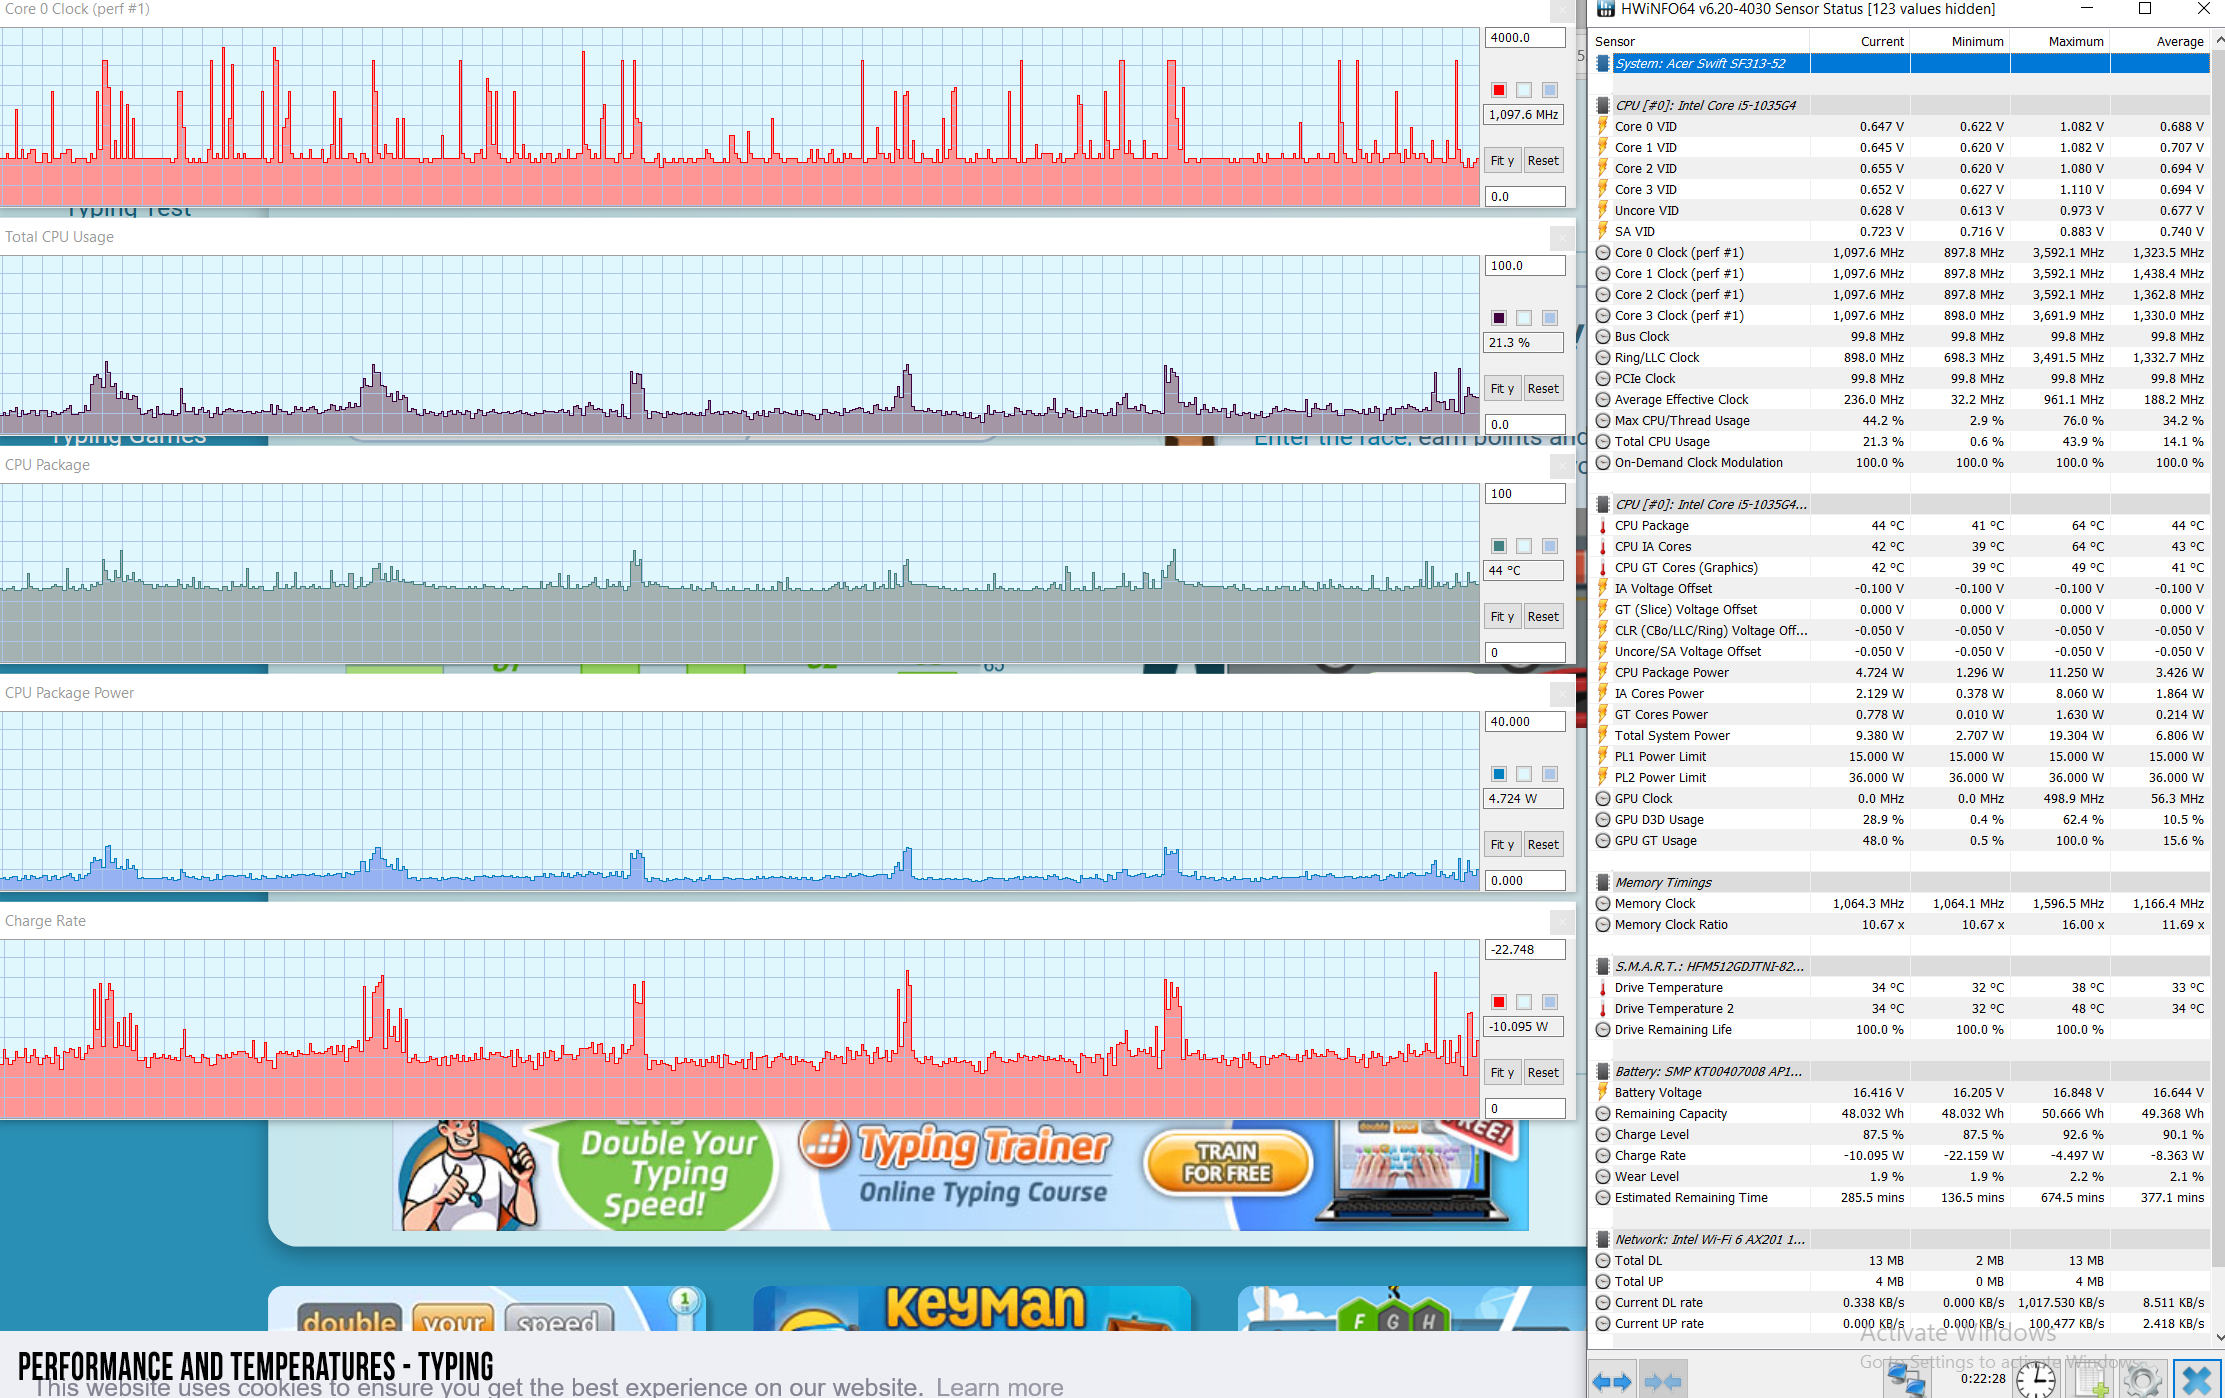Edit the 100.0 maximum in Total CPU Usage graph

[1525, 266]
